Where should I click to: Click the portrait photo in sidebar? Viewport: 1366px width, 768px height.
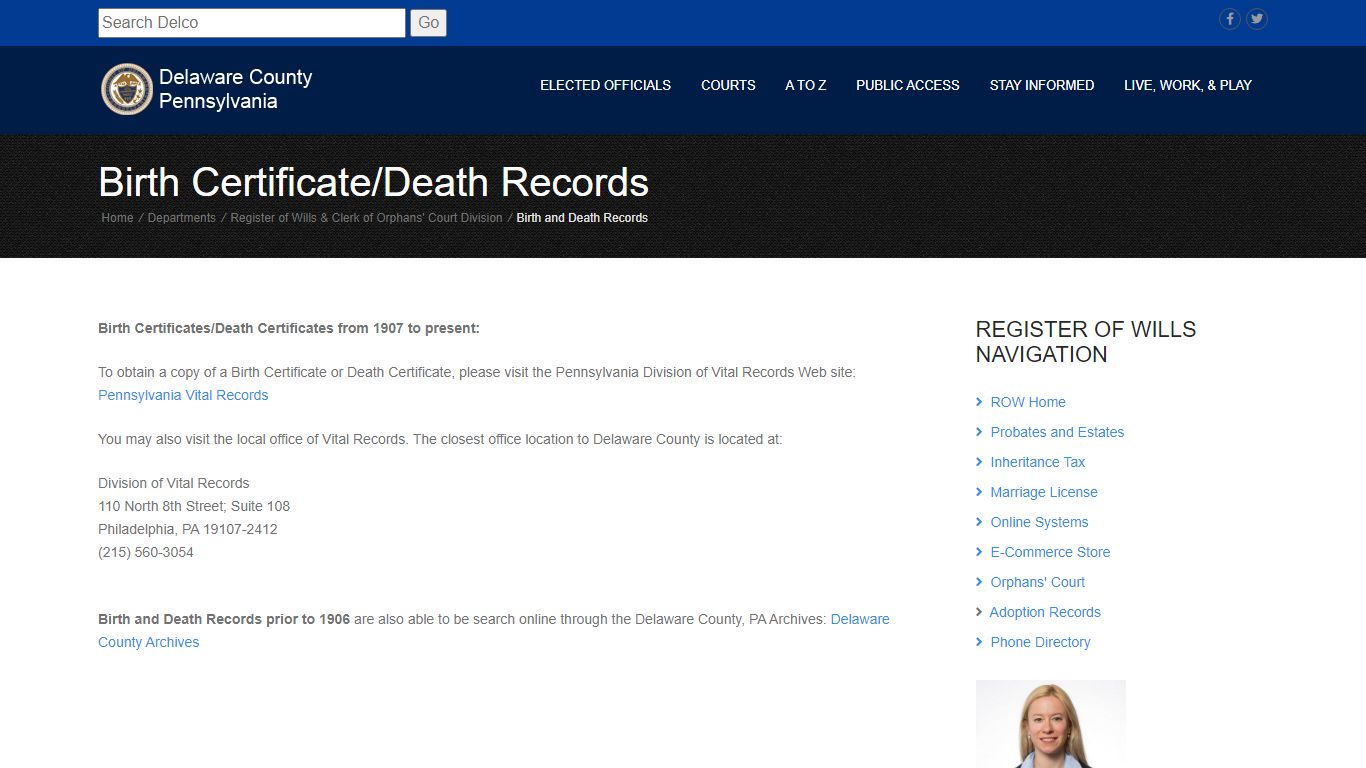click(x=1050, y=724)
